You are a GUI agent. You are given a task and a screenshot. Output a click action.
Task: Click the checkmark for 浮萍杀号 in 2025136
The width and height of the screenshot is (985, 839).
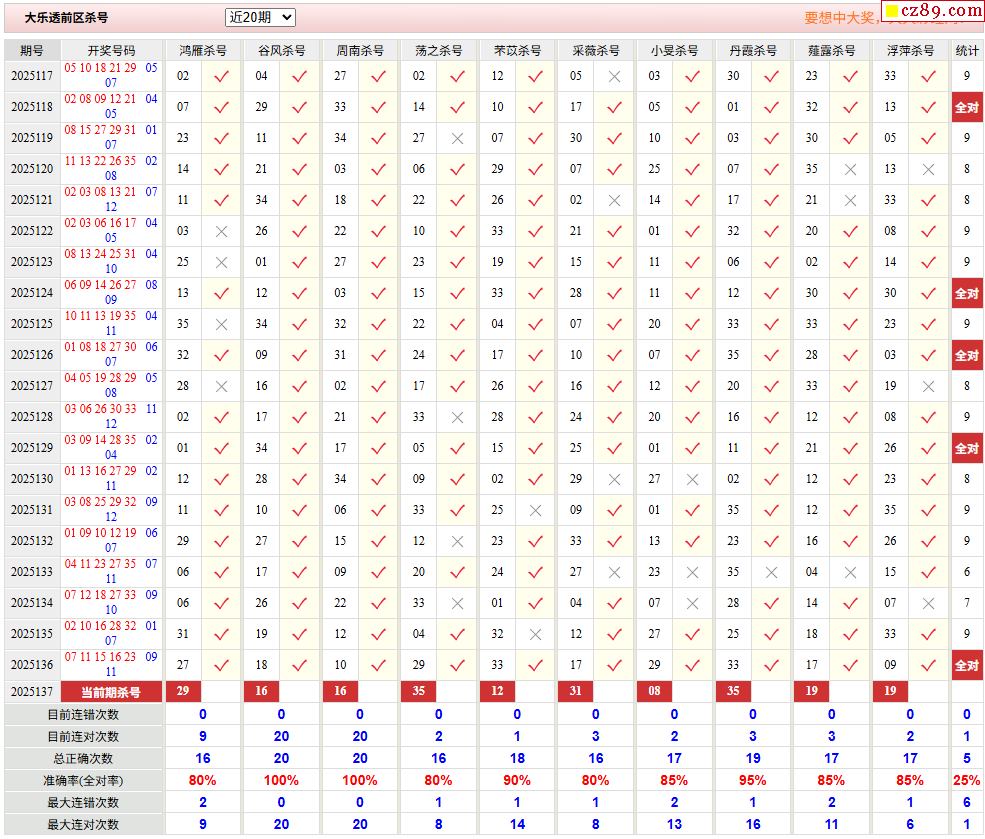click(929, 665)
